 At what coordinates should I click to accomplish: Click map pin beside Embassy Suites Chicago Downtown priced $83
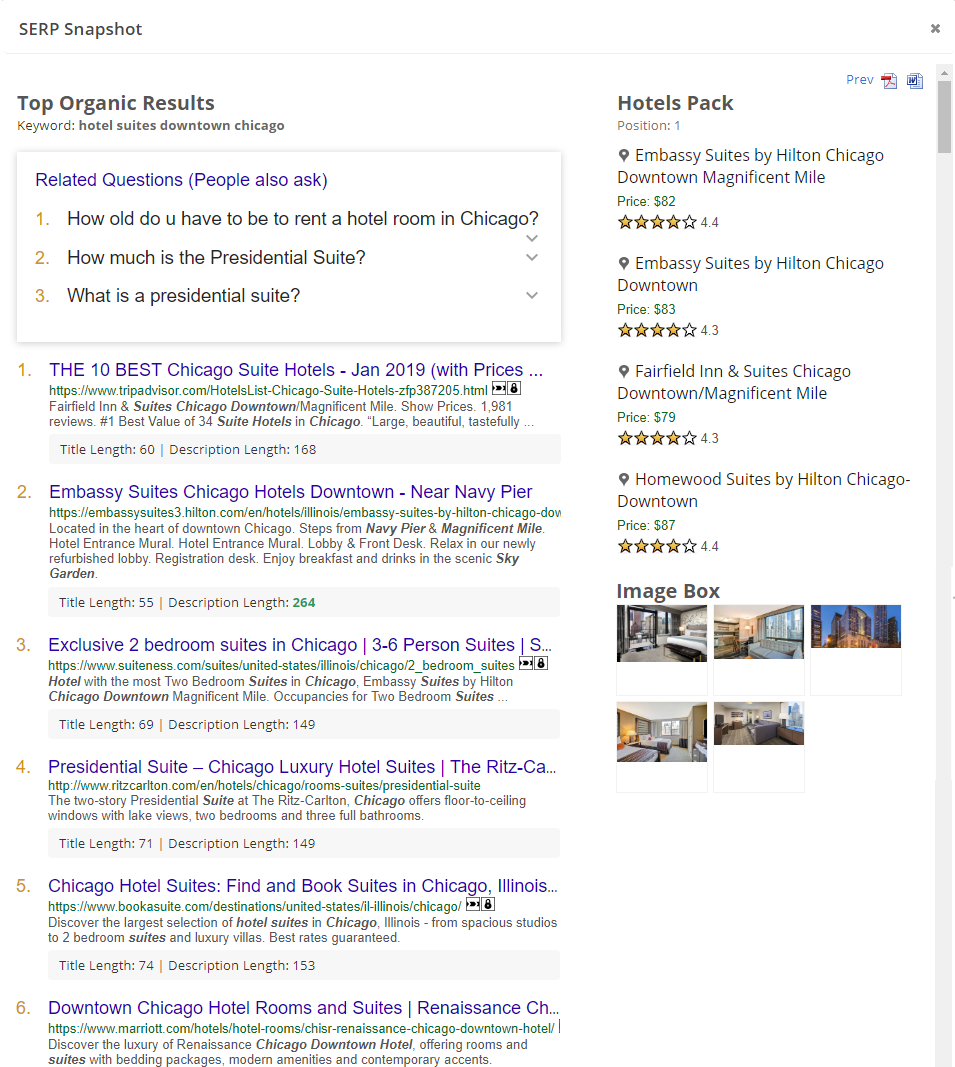point(624,264)
